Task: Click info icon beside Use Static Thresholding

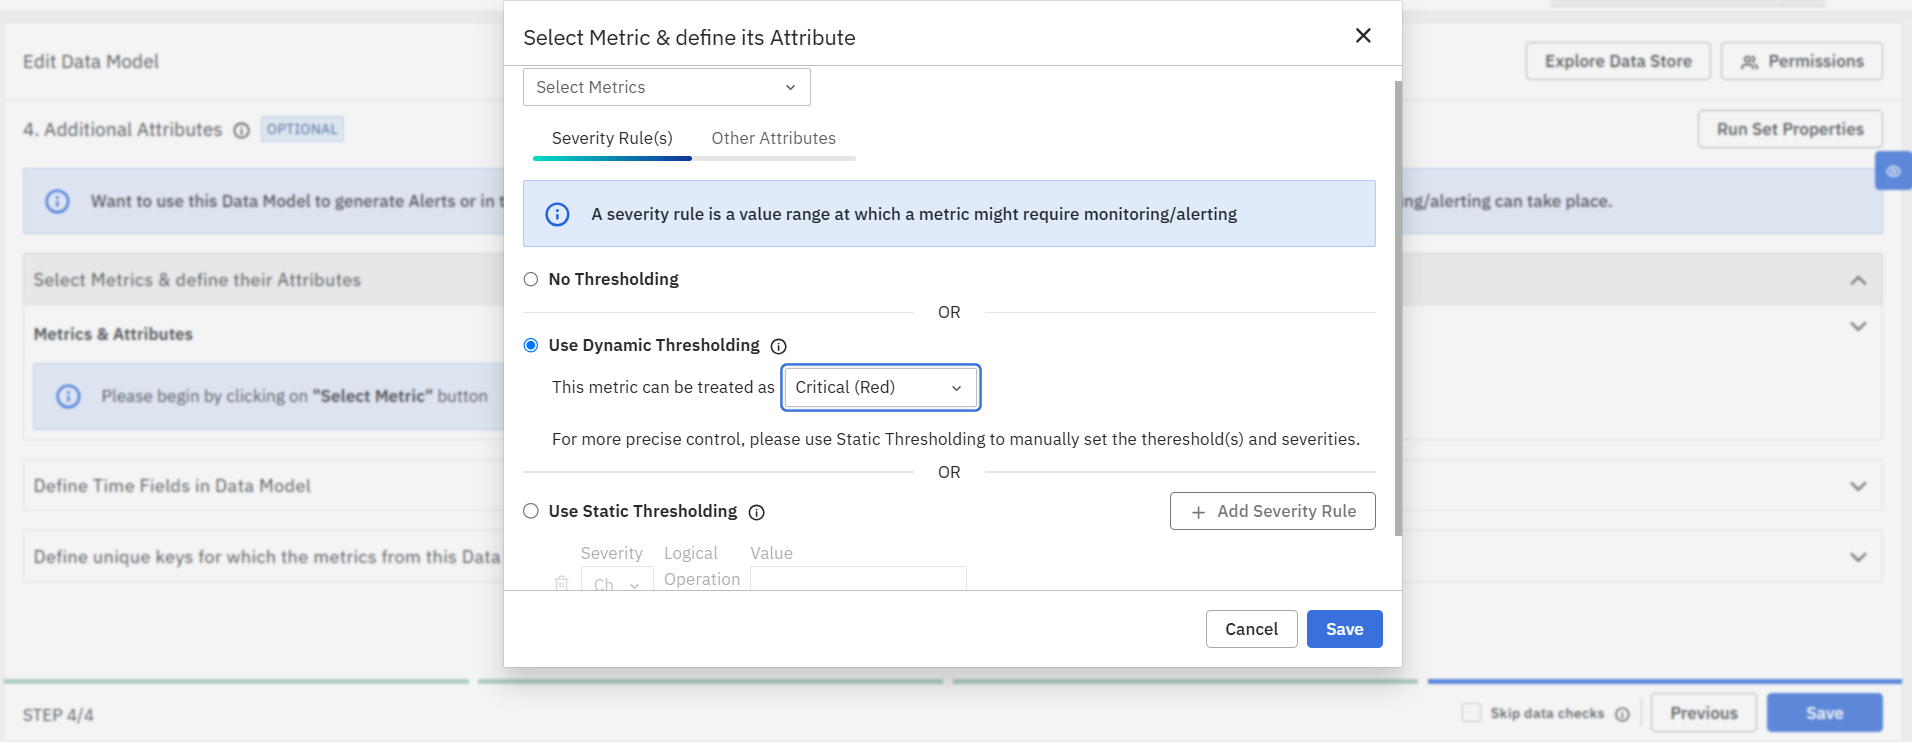Action: pos(756,512)
